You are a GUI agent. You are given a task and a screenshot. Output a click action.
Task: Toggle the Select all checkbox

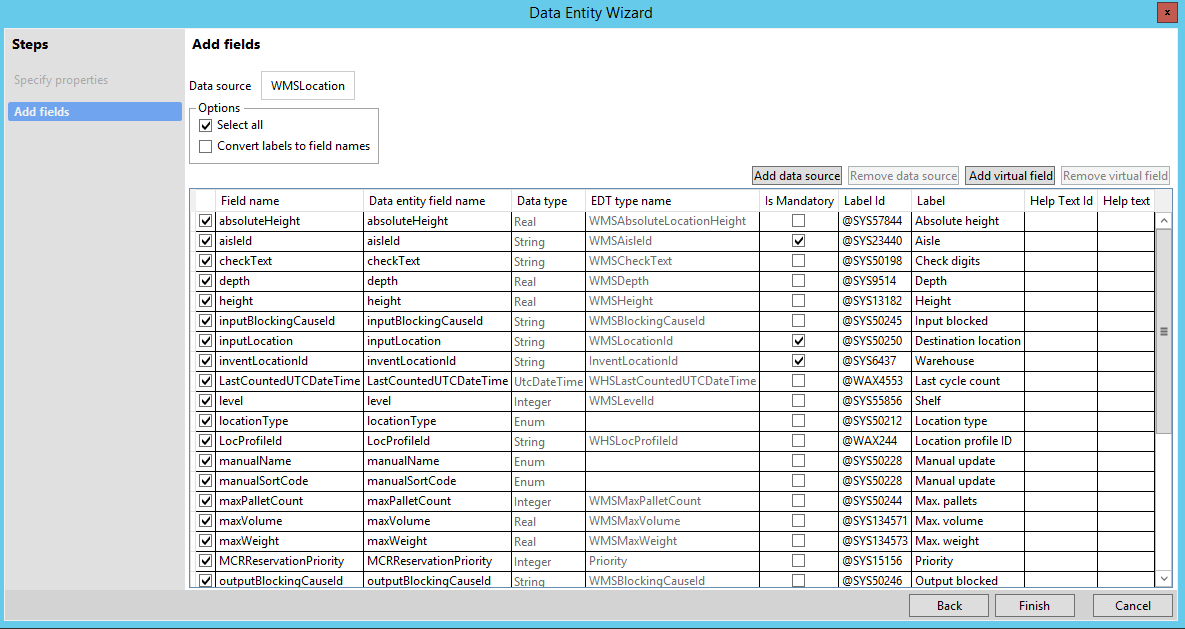tap(206, 125)
